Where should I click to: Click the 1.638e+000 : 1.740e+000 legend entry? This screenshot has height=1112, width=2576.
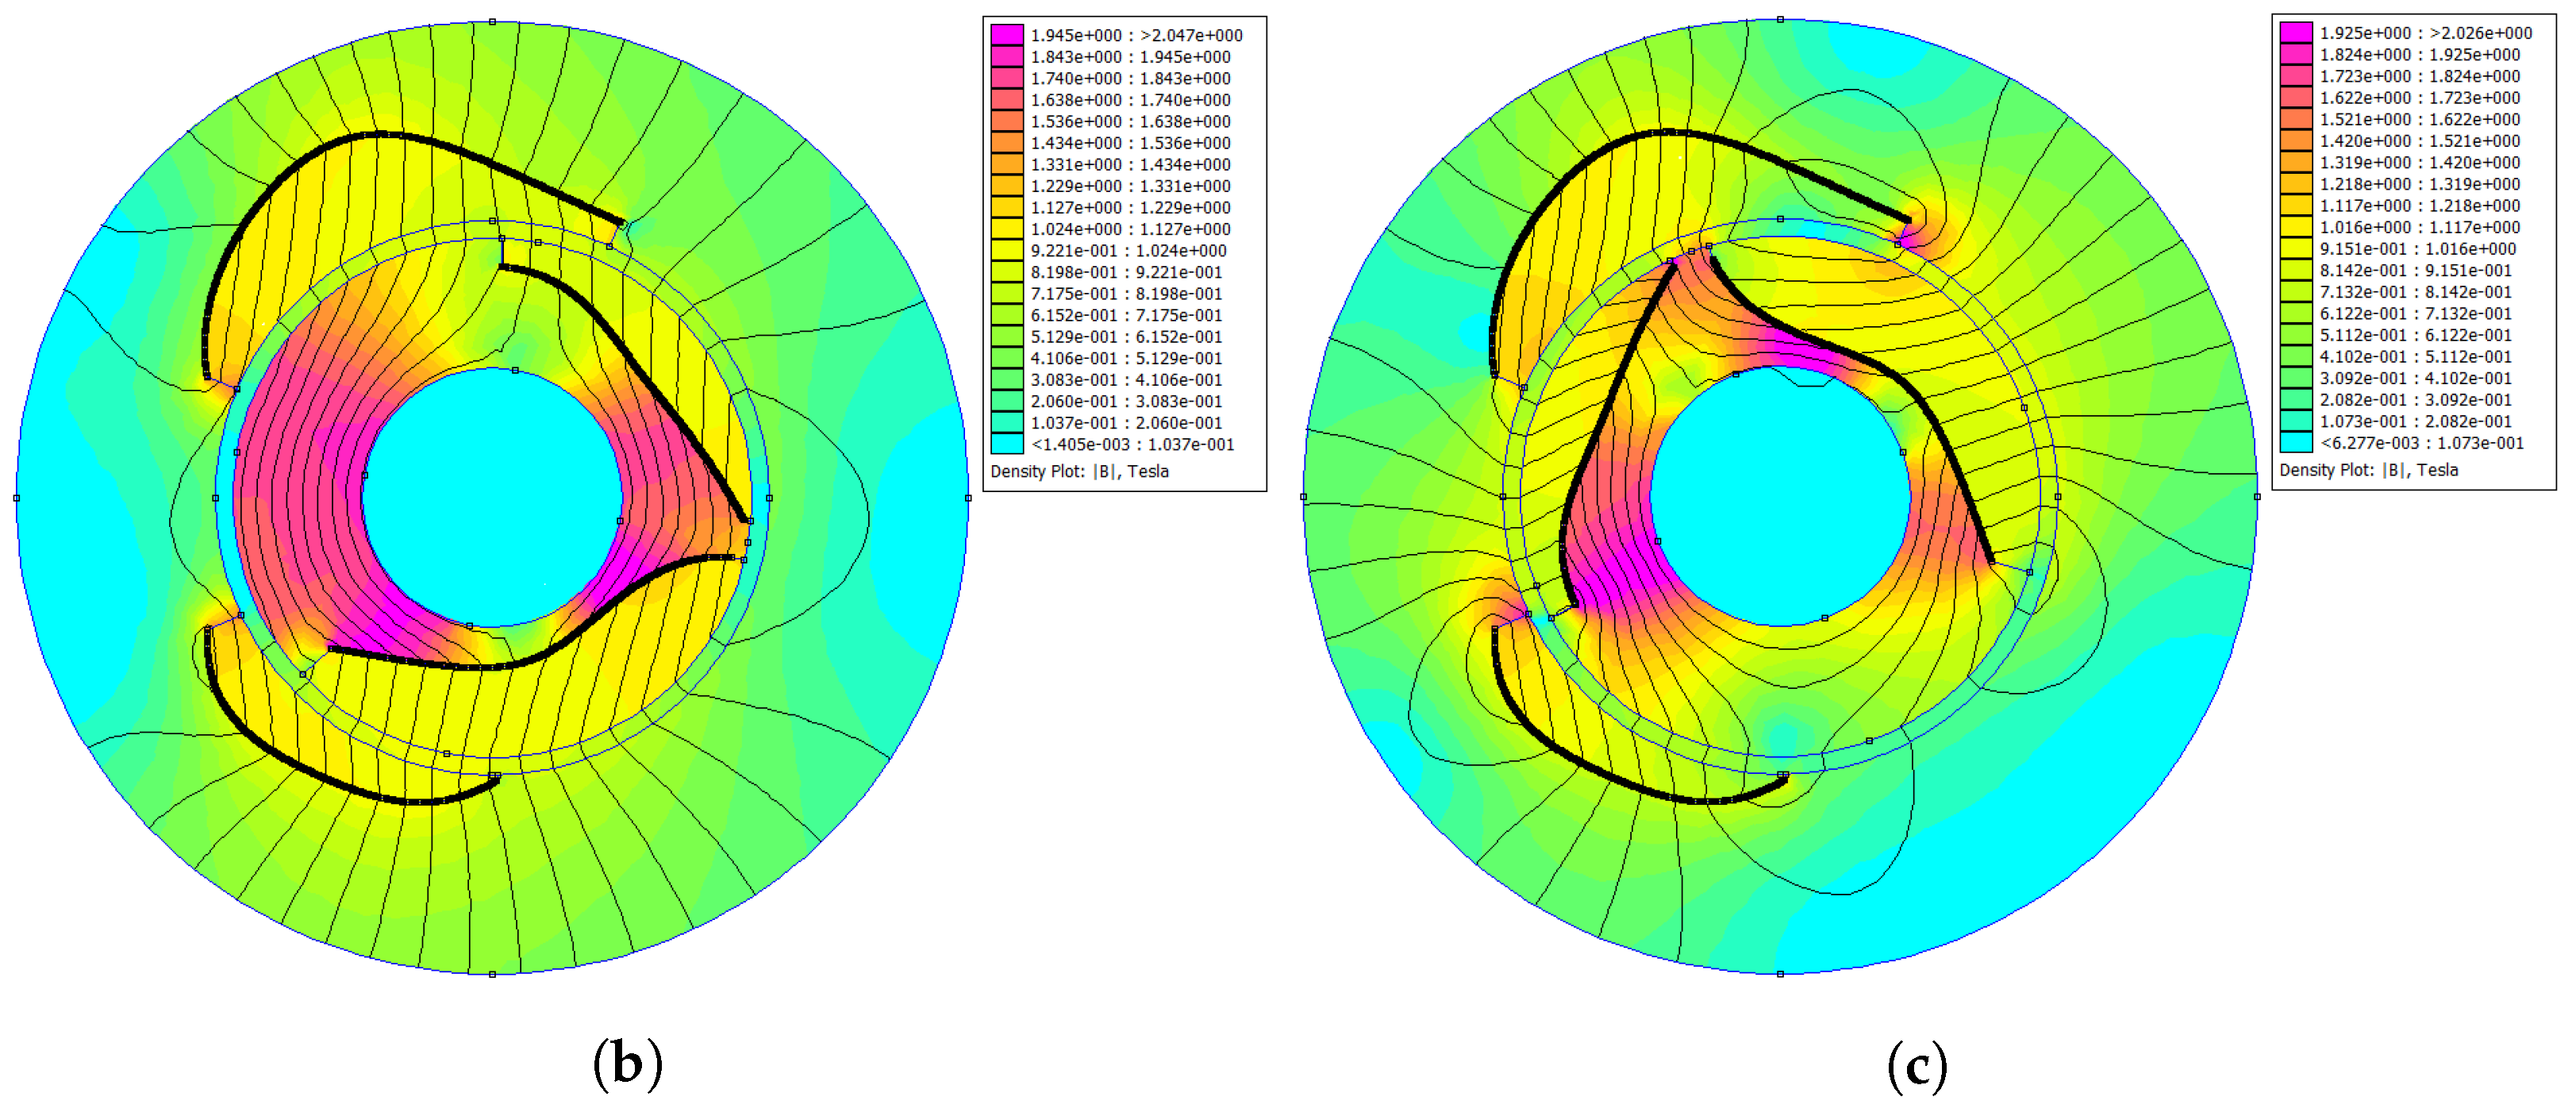(1130, 100)
